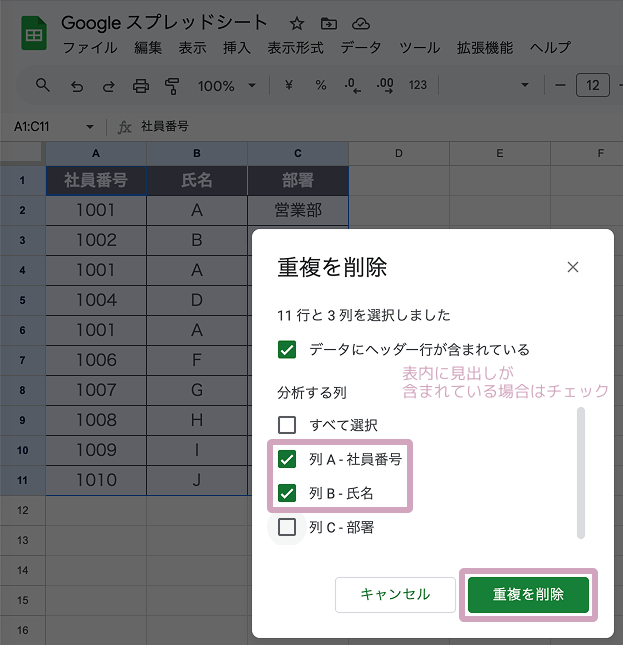Click cell A8 with 1007
Viewport: 623px width, 645px height.
click(96, 390)
